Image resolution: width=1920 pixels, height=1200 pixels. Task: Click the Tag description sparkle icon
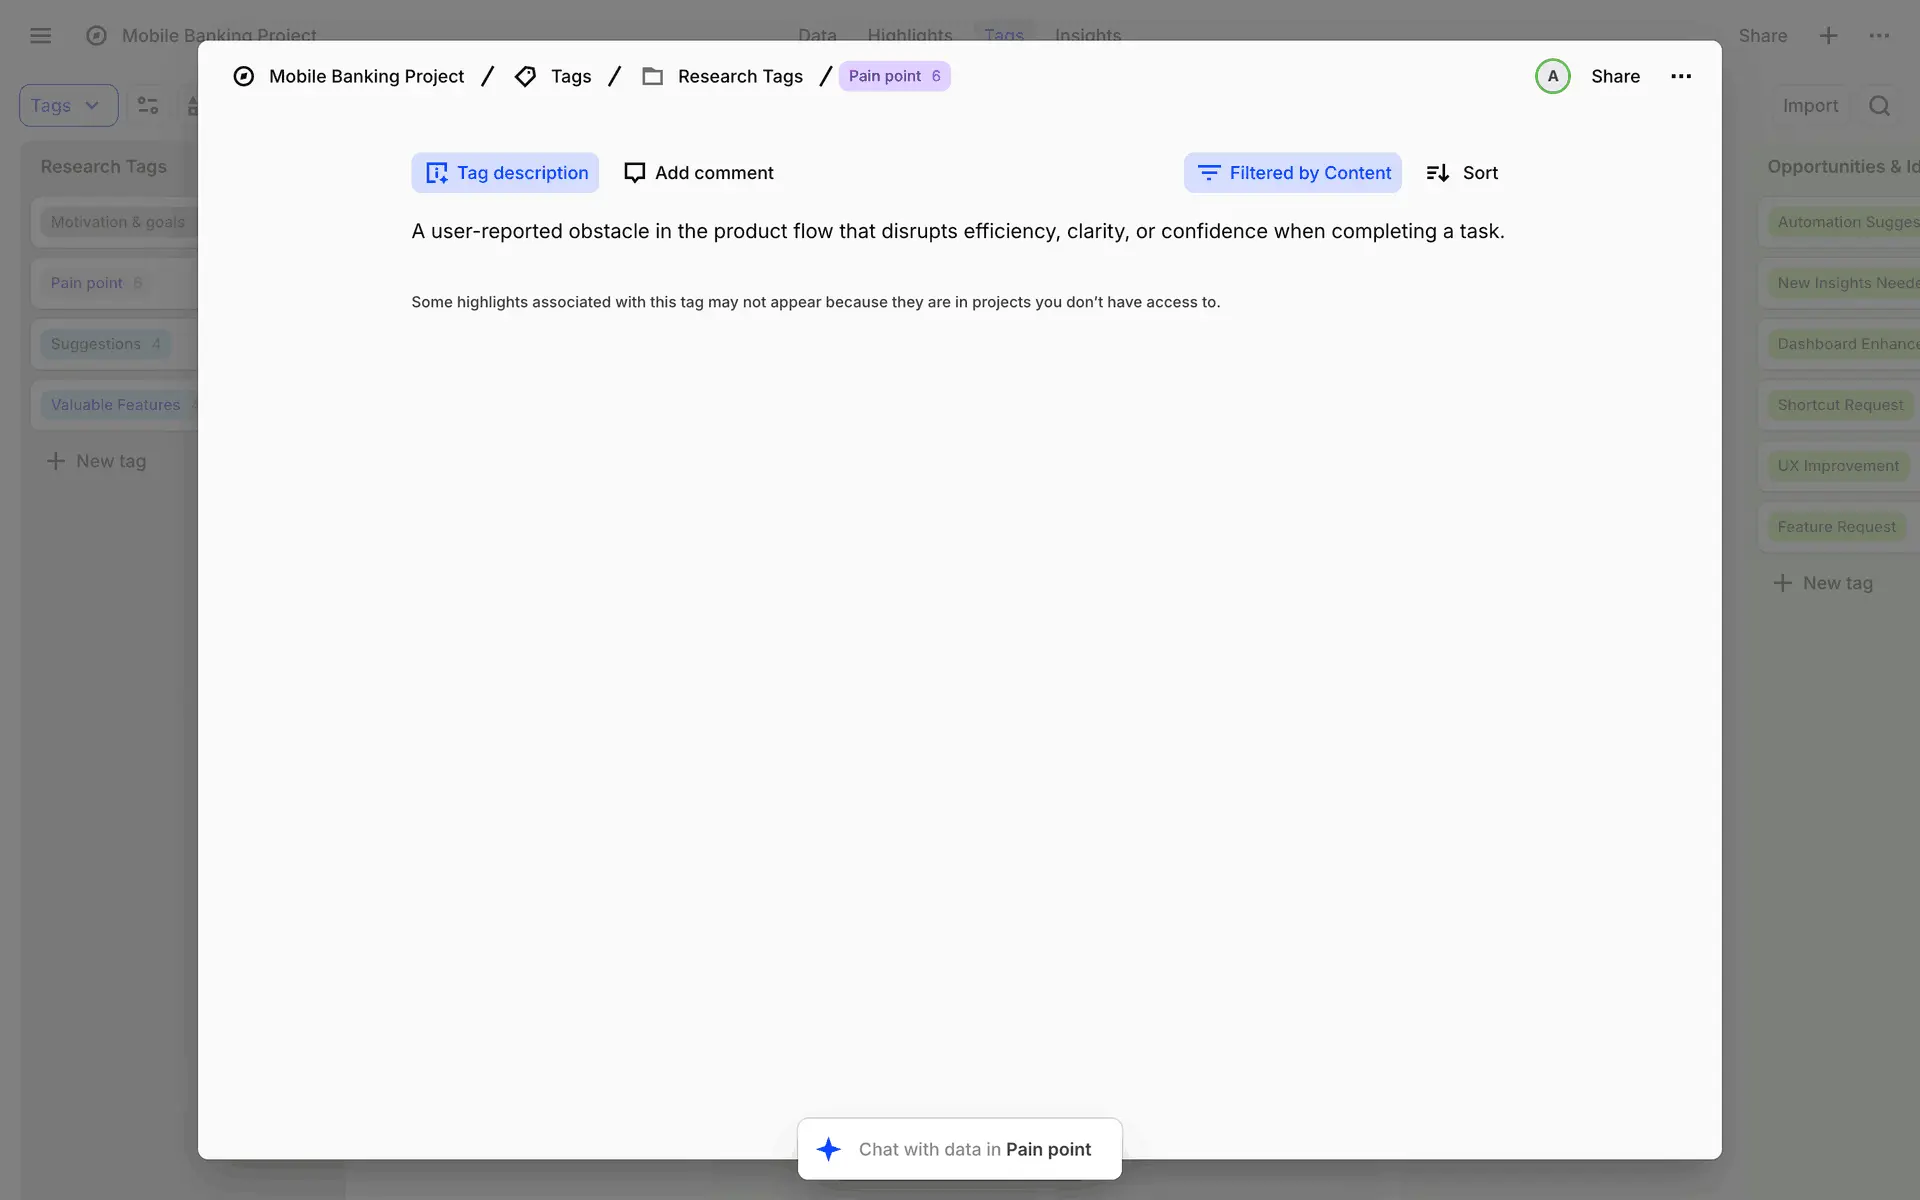pyautogui.click(x=436, y=173)
